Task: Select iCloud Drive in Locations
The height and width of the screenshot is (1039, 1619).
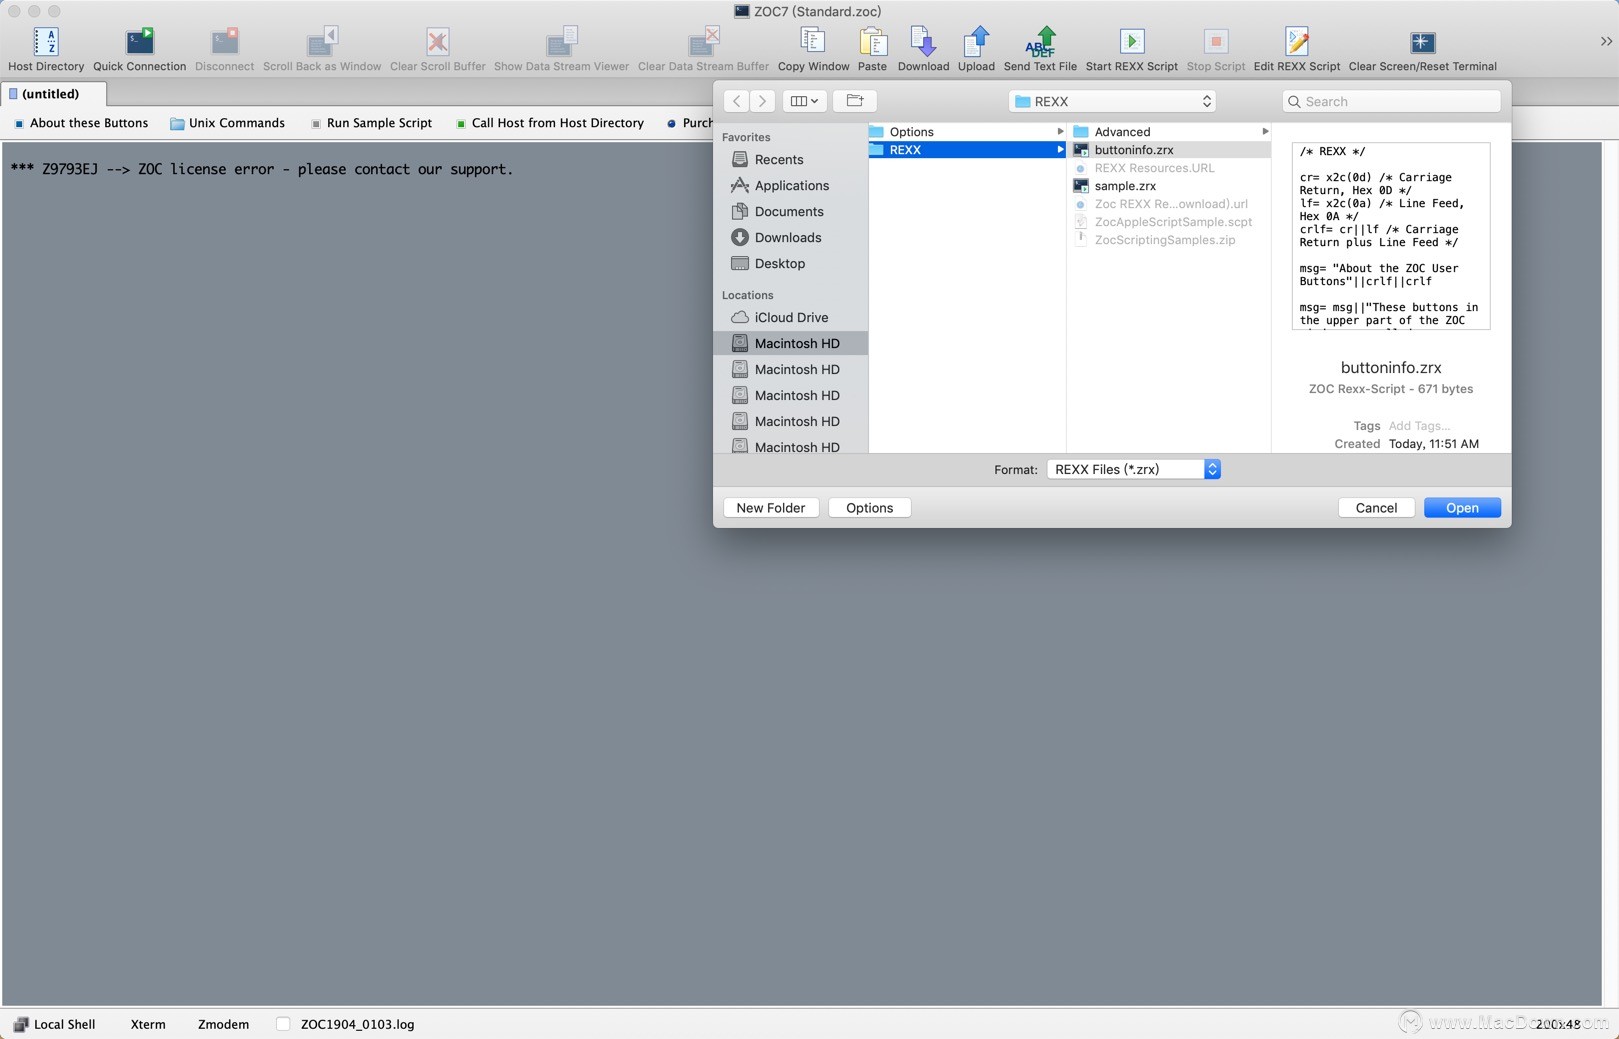Action: point(791,318)
